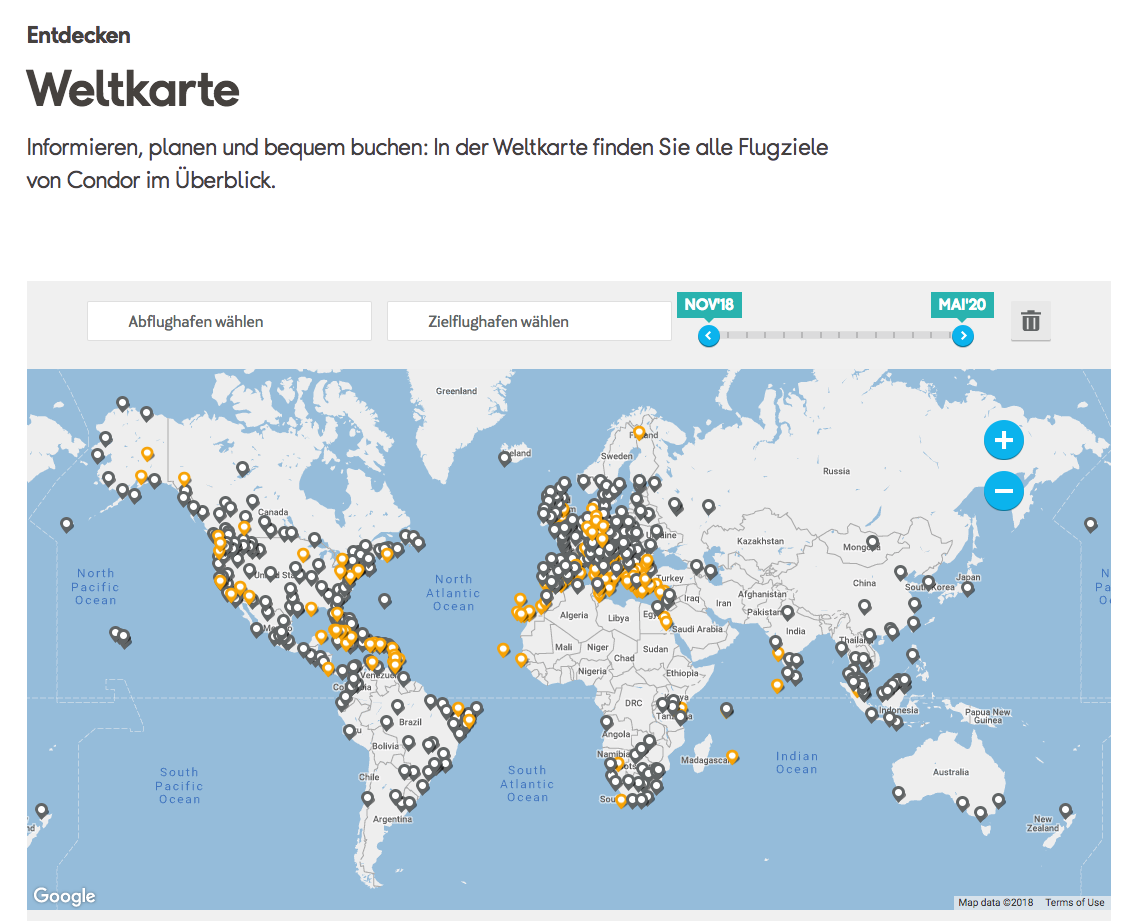This screenshot has width=1123, height=921.
Task: Click the left chevron on the date slider
Action: pyautogui.click(x=708, y=337)
